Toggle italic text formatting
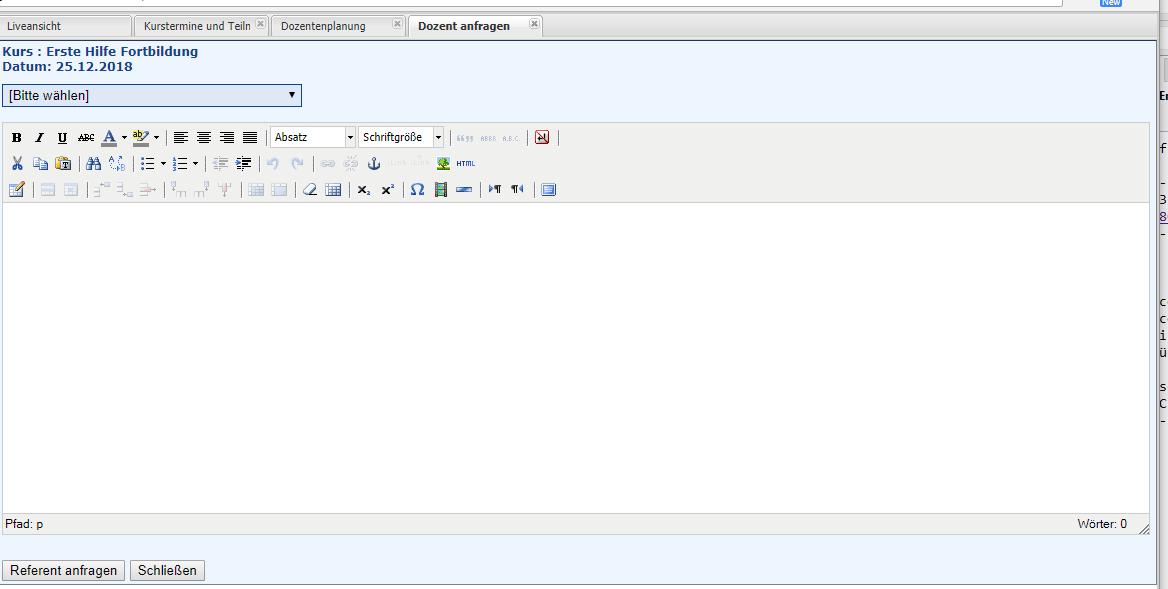 pos(40,138)
